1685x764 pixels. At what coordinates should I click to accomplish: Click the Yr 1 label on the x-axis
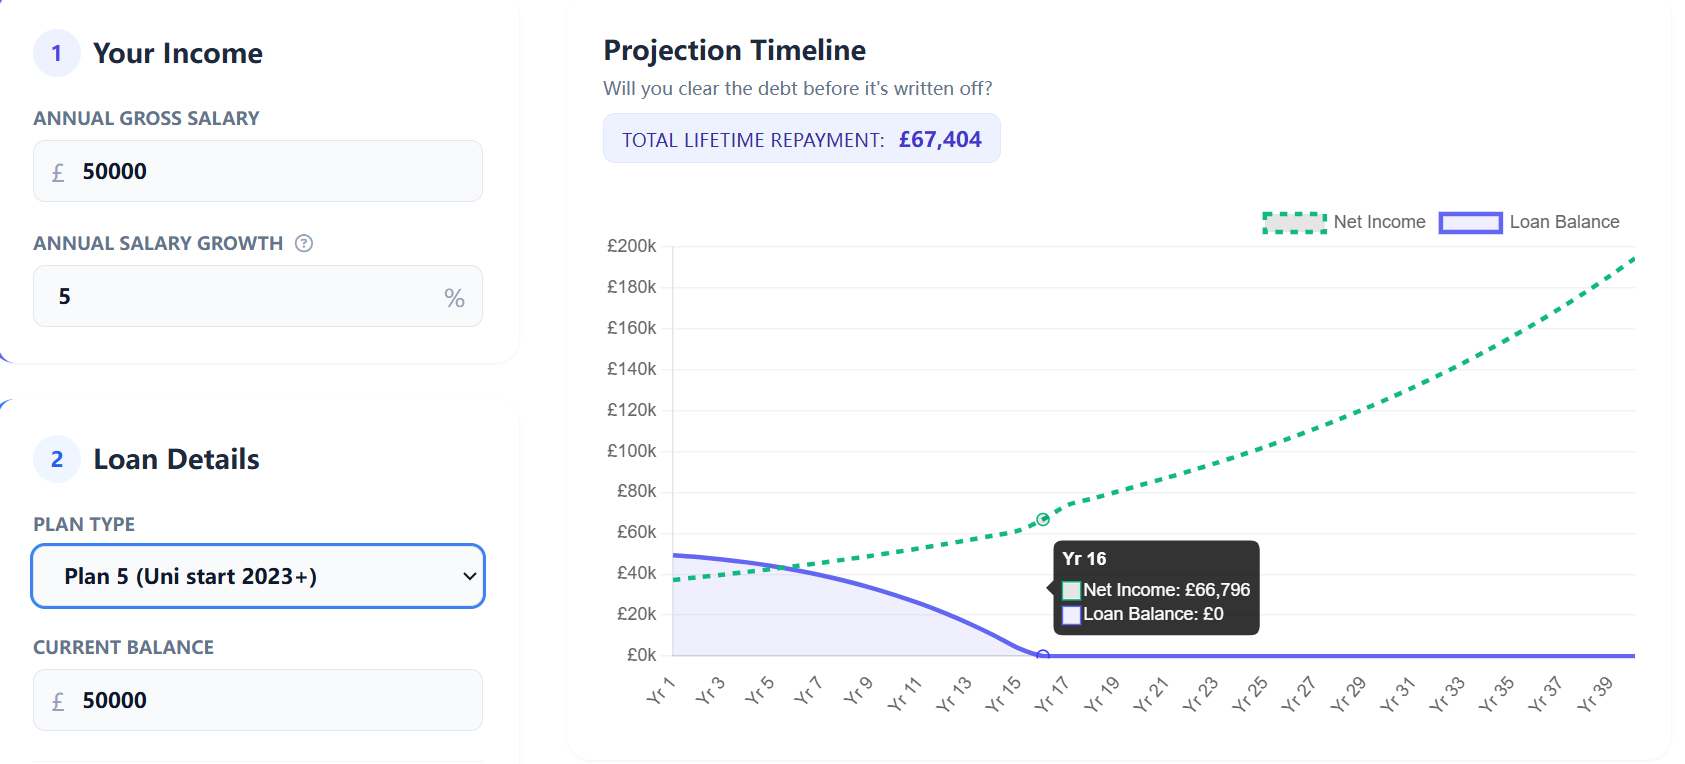[660, 691]
